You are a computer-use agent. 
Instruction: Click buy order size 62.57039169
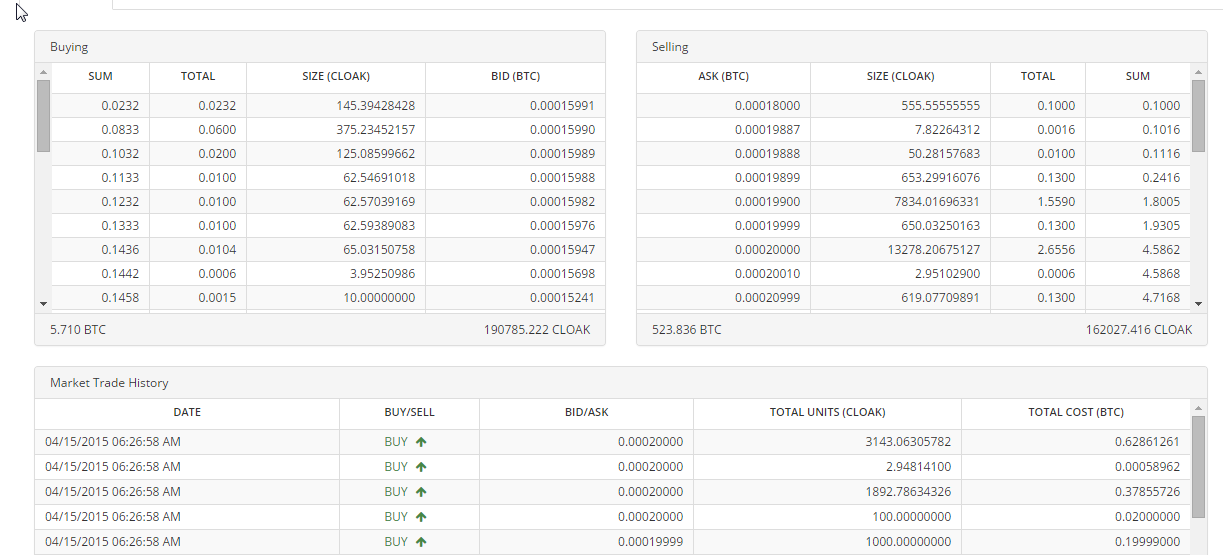(x=379, y=201)
